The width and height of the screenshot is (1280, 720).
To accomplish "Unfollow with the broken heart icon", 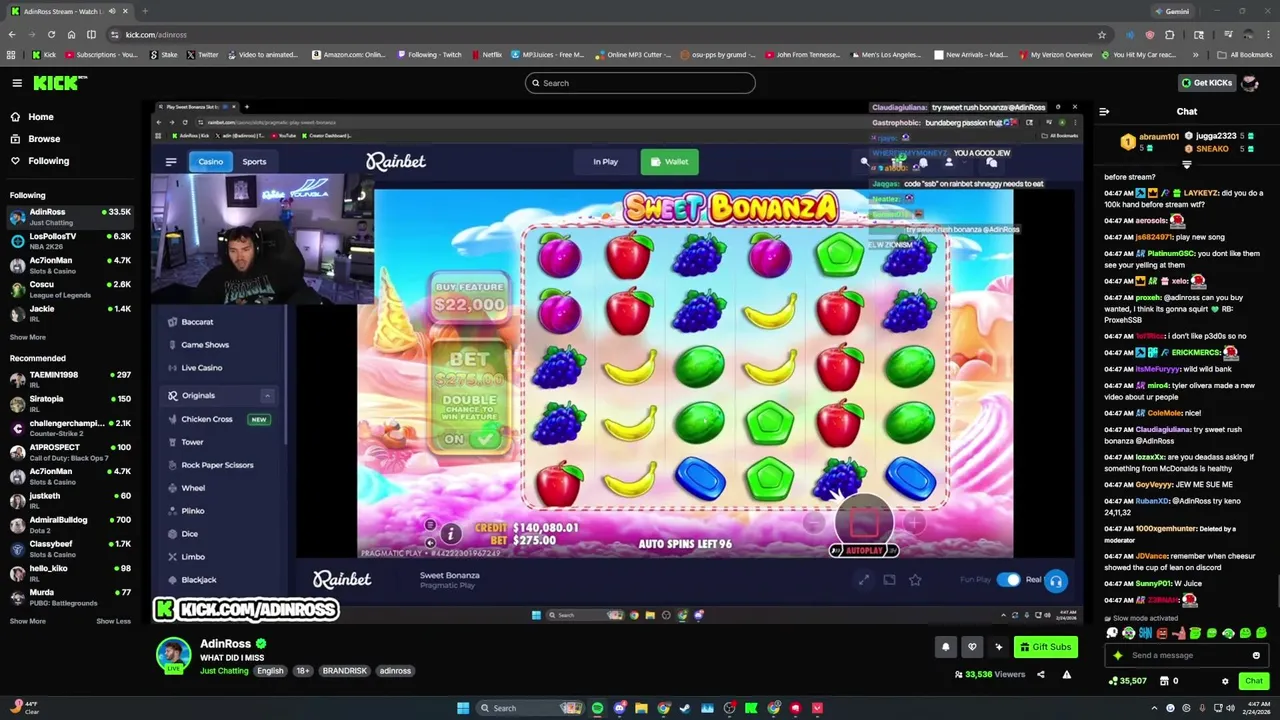I will pos(971,647).
